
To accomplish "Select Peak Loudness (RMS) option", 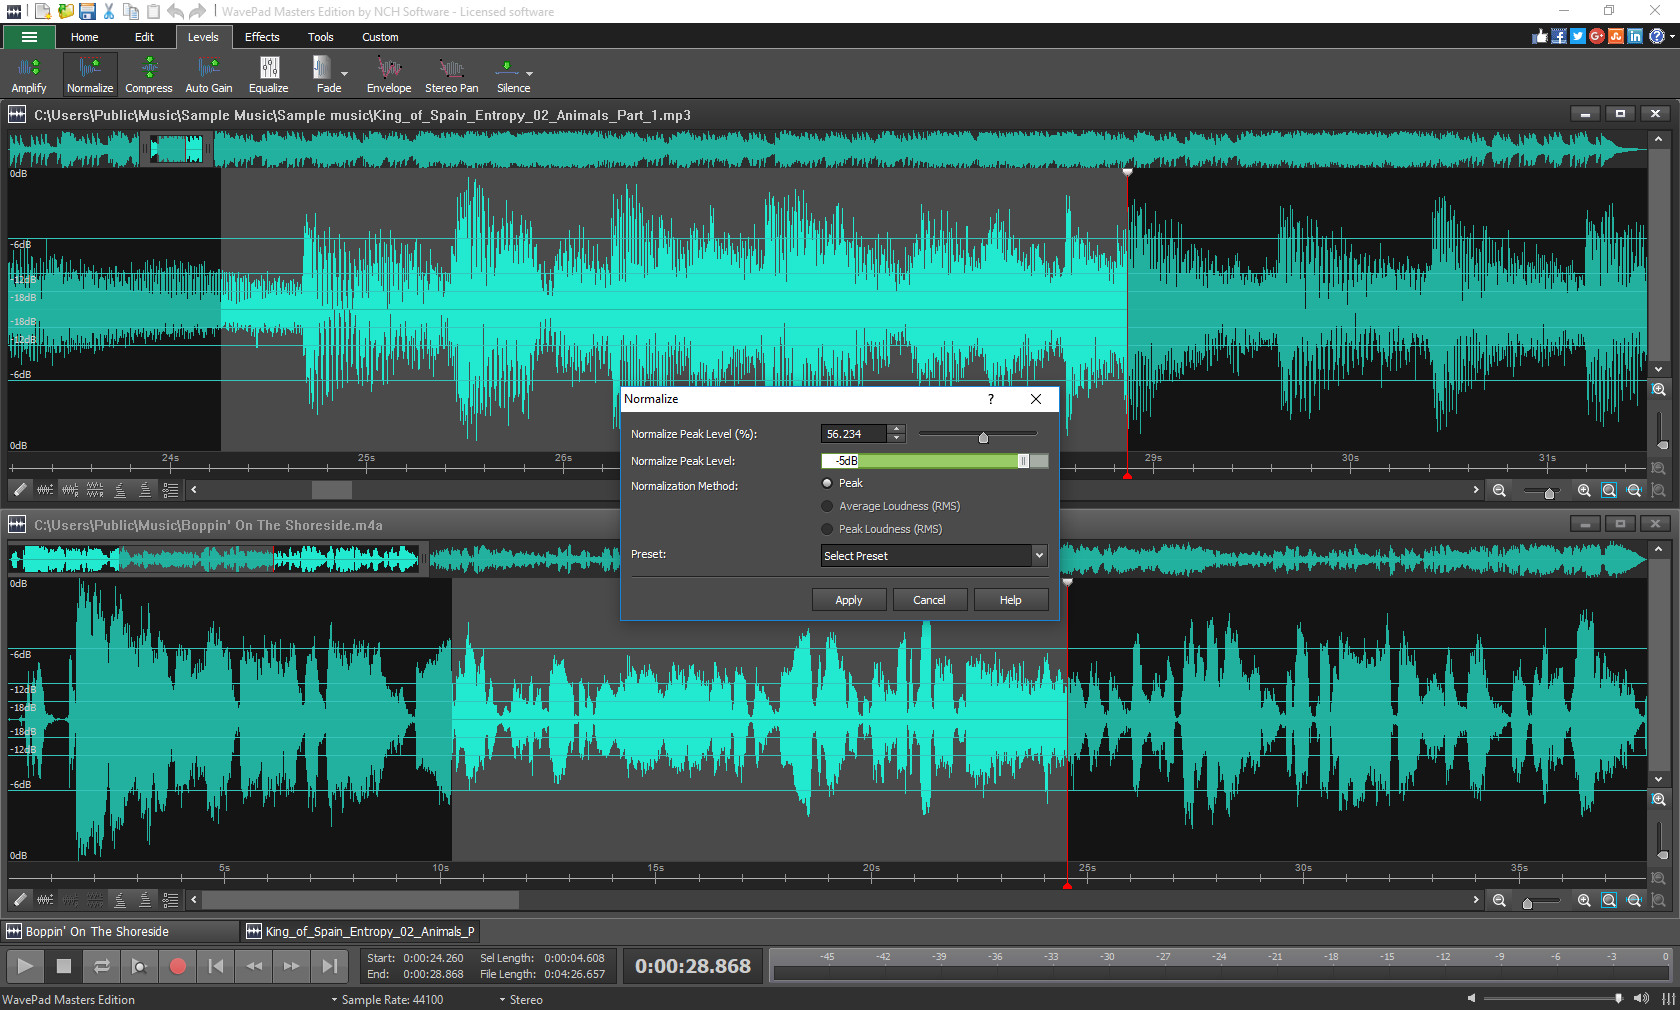I will (827, 529).
